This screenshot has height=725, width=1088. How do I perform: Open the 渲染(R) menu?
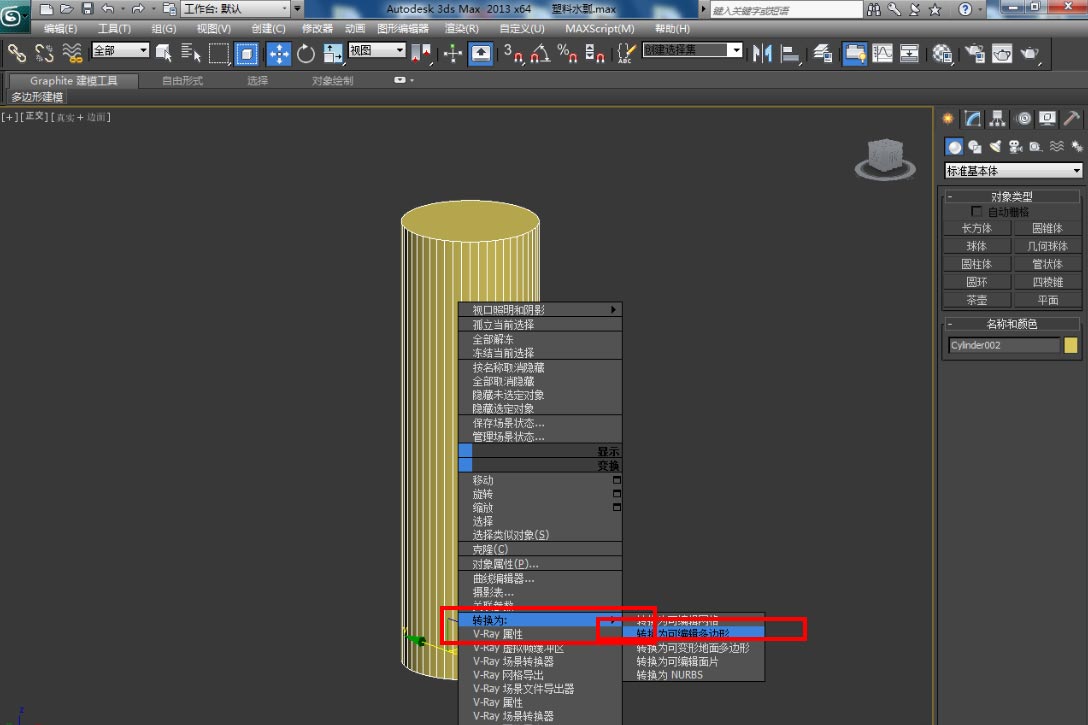(x=461, y=29)
